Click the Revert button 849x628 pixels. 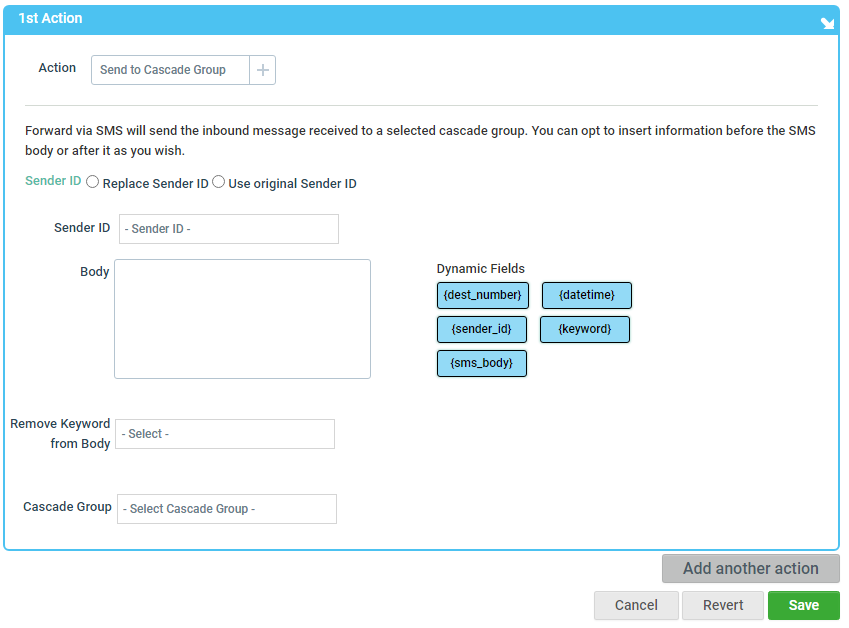click(x=723, y=605)
